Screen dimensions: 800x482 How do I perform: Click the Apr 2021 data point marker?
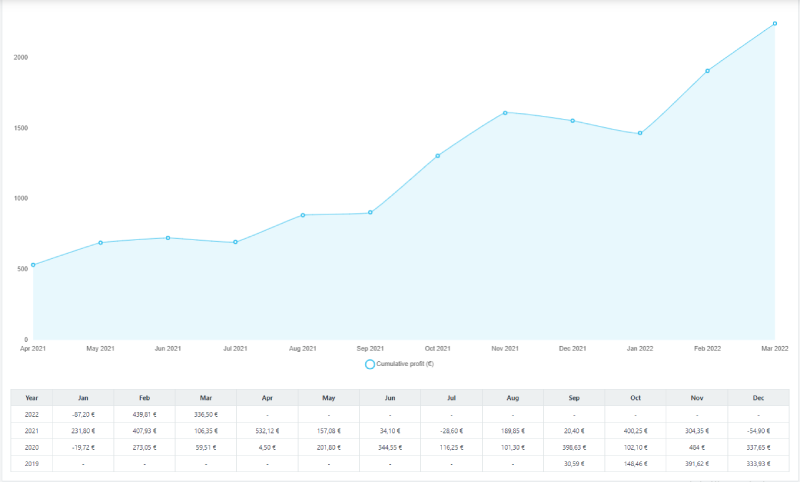[x=33, y=265]
